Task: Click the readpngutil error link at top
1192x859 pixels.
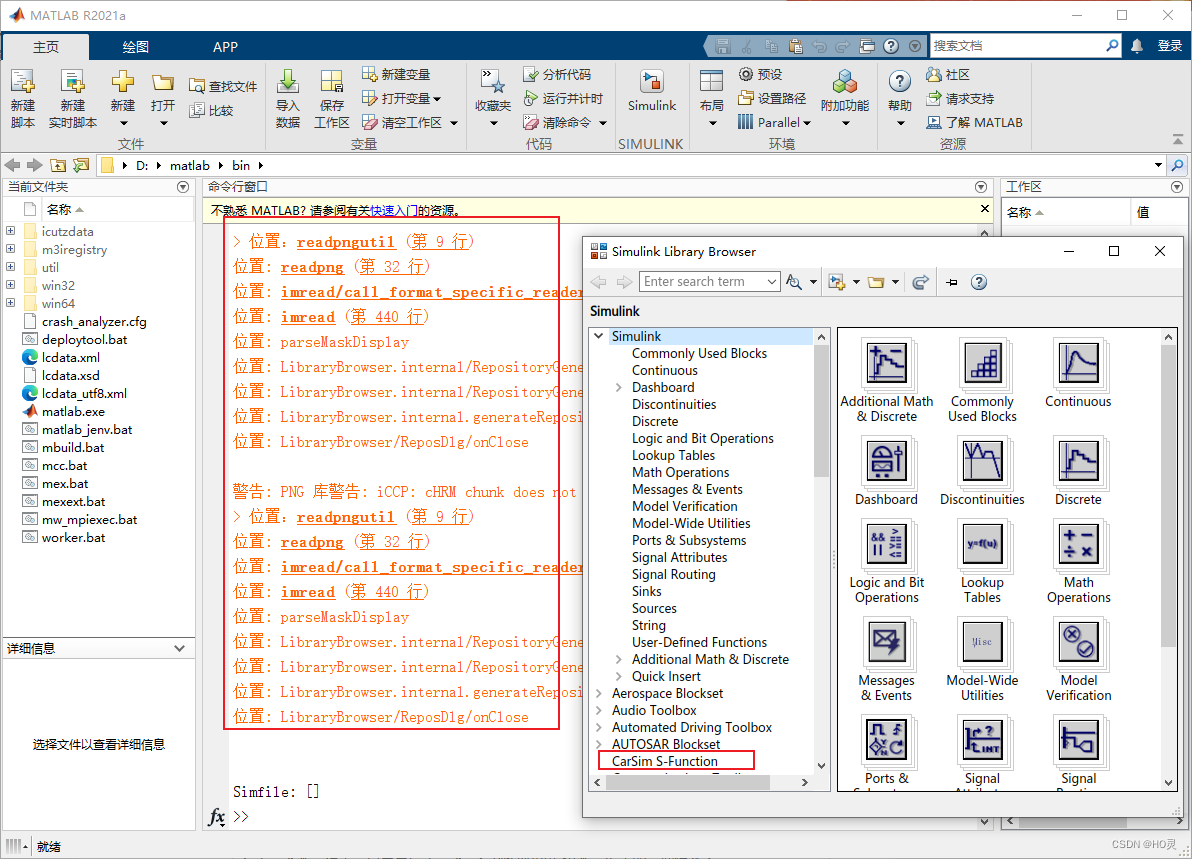Action: (345, 242)
